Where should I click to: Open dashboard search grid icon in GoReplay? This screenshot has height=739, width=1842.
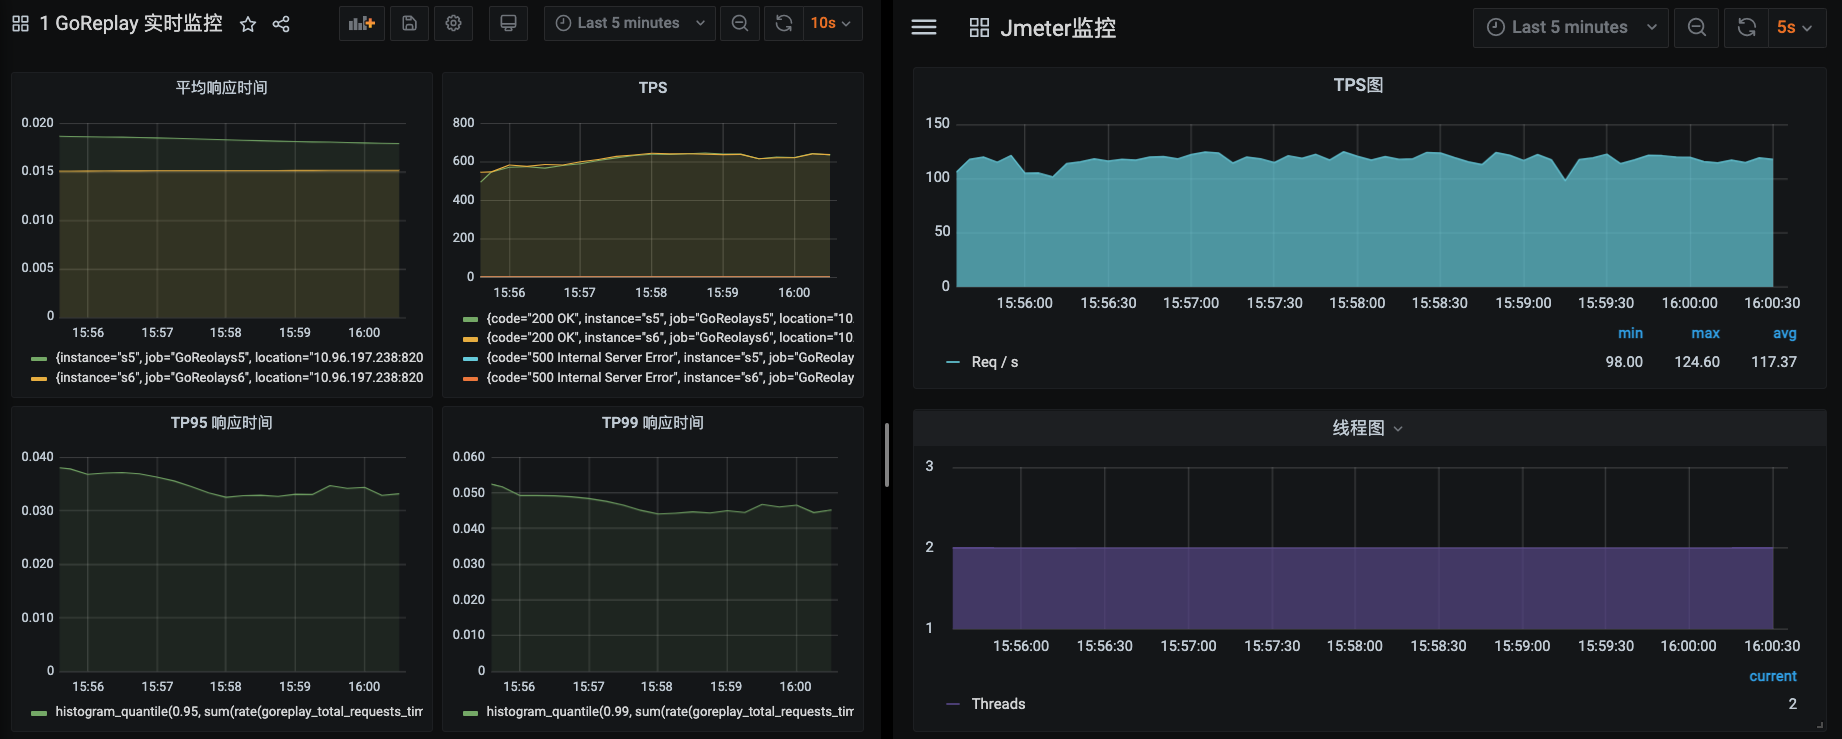[x=20, y=23]
